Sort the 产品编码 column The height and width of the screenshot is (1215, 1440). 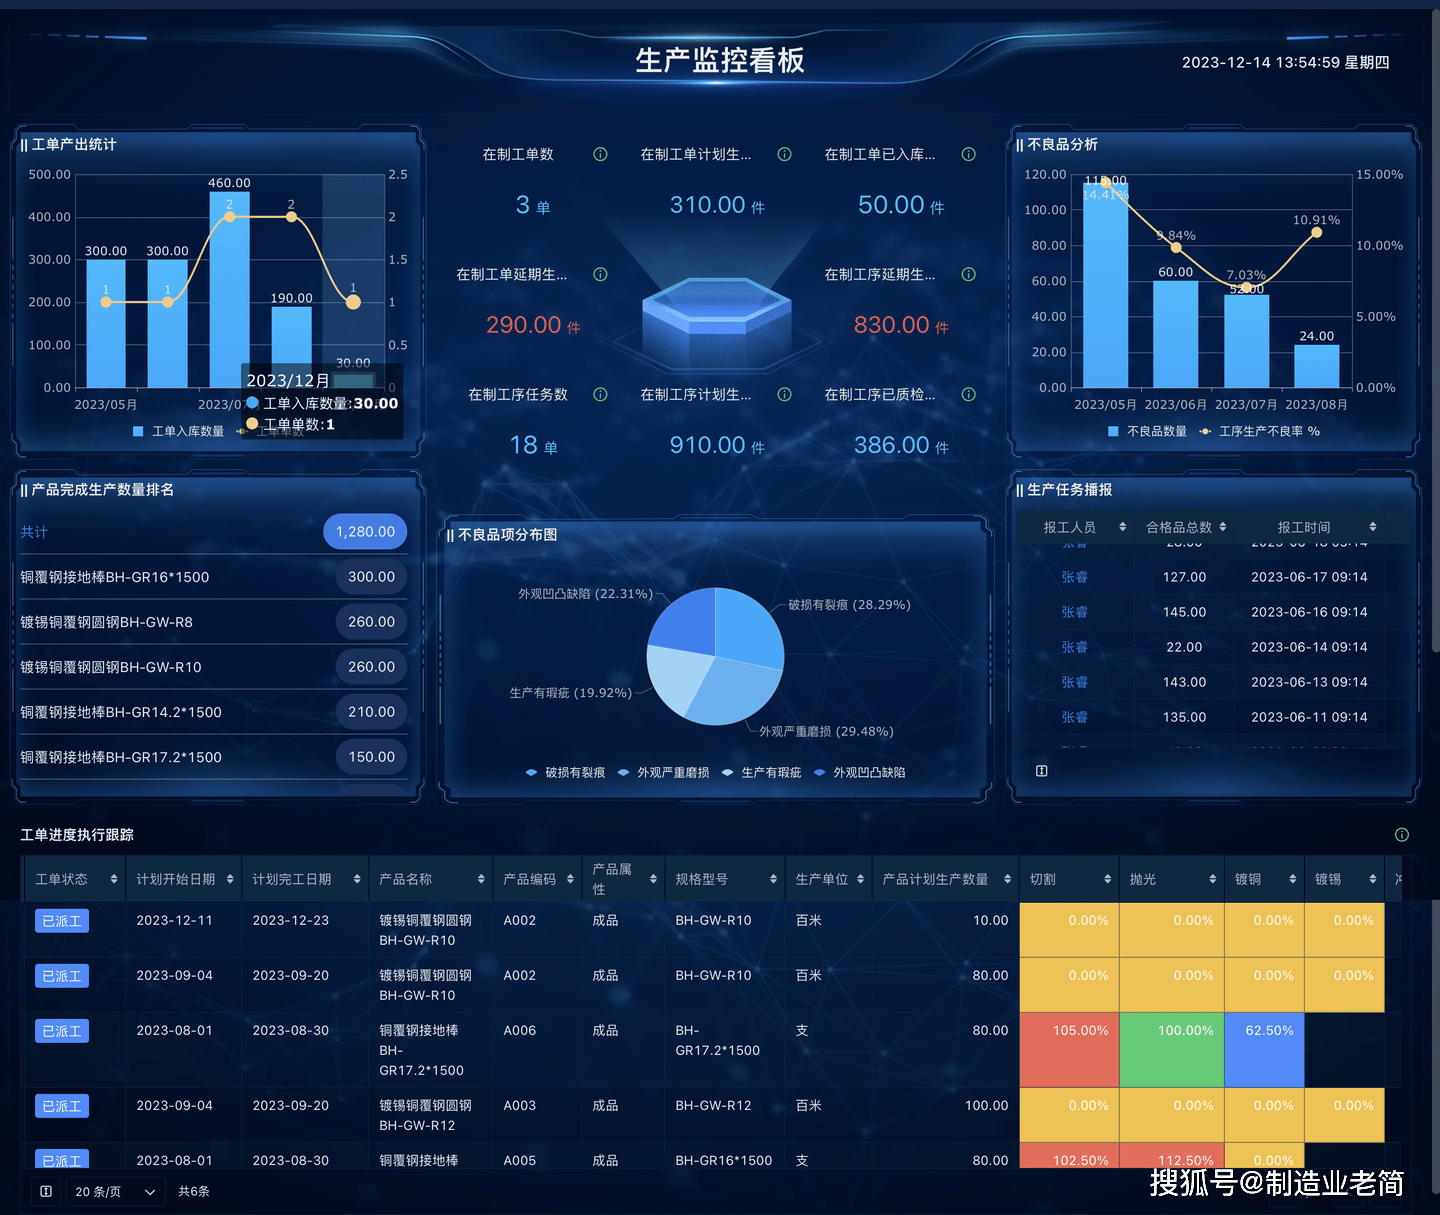570,879
